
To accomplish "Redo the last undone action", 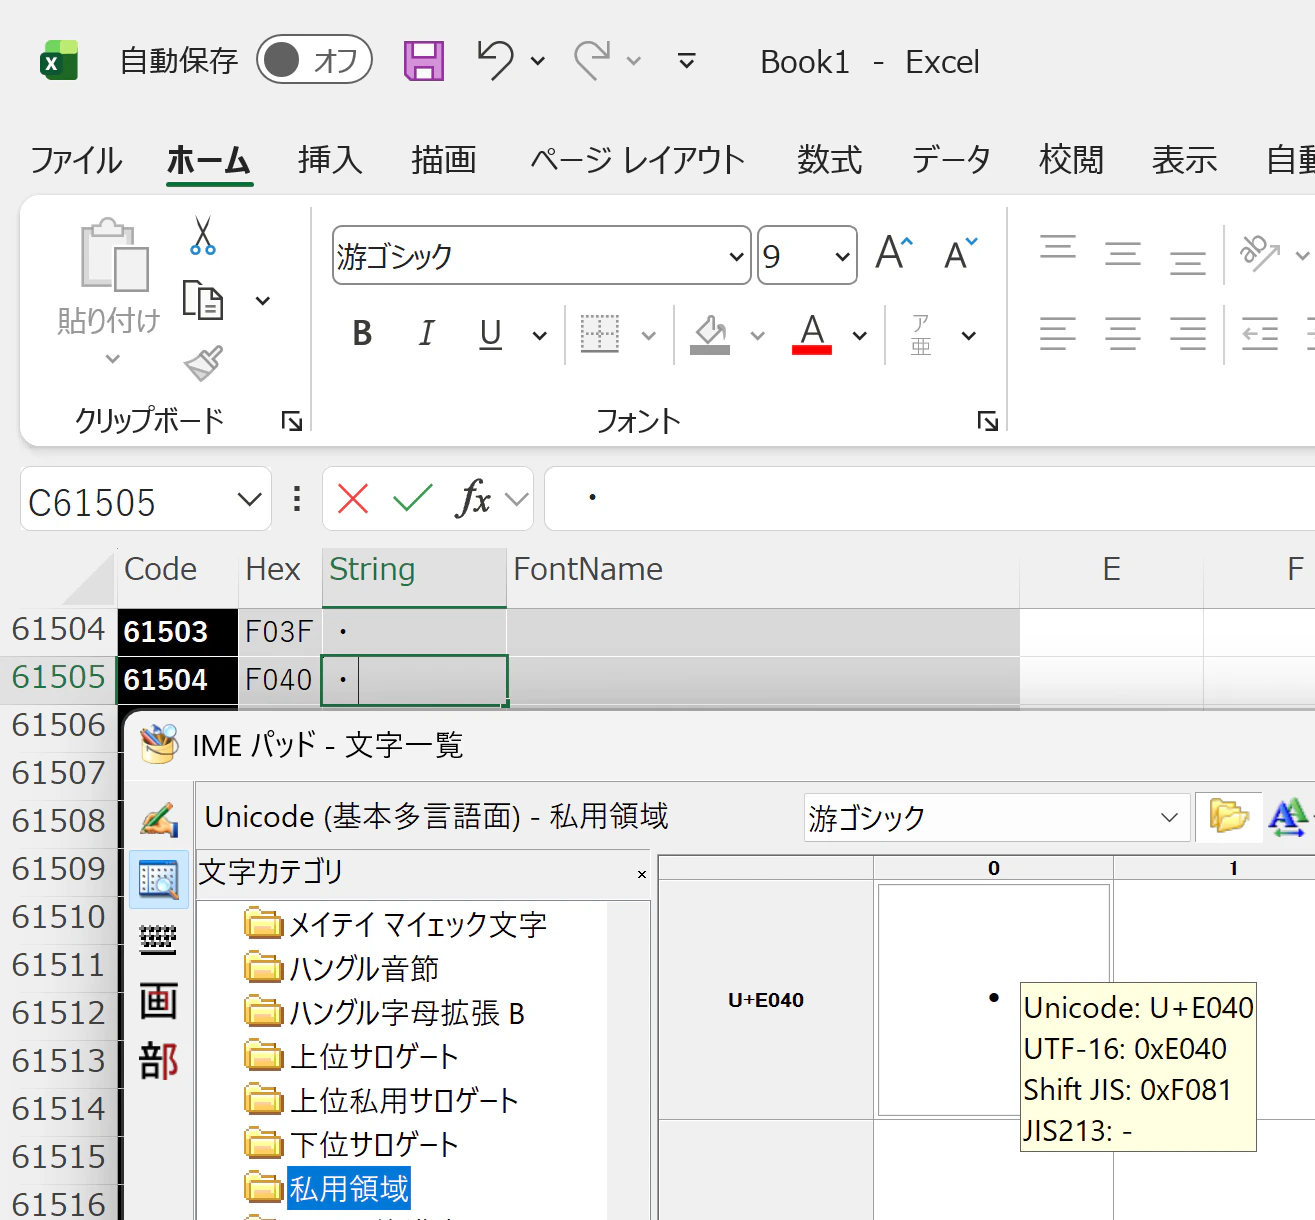I will click(x=592, y=60).
